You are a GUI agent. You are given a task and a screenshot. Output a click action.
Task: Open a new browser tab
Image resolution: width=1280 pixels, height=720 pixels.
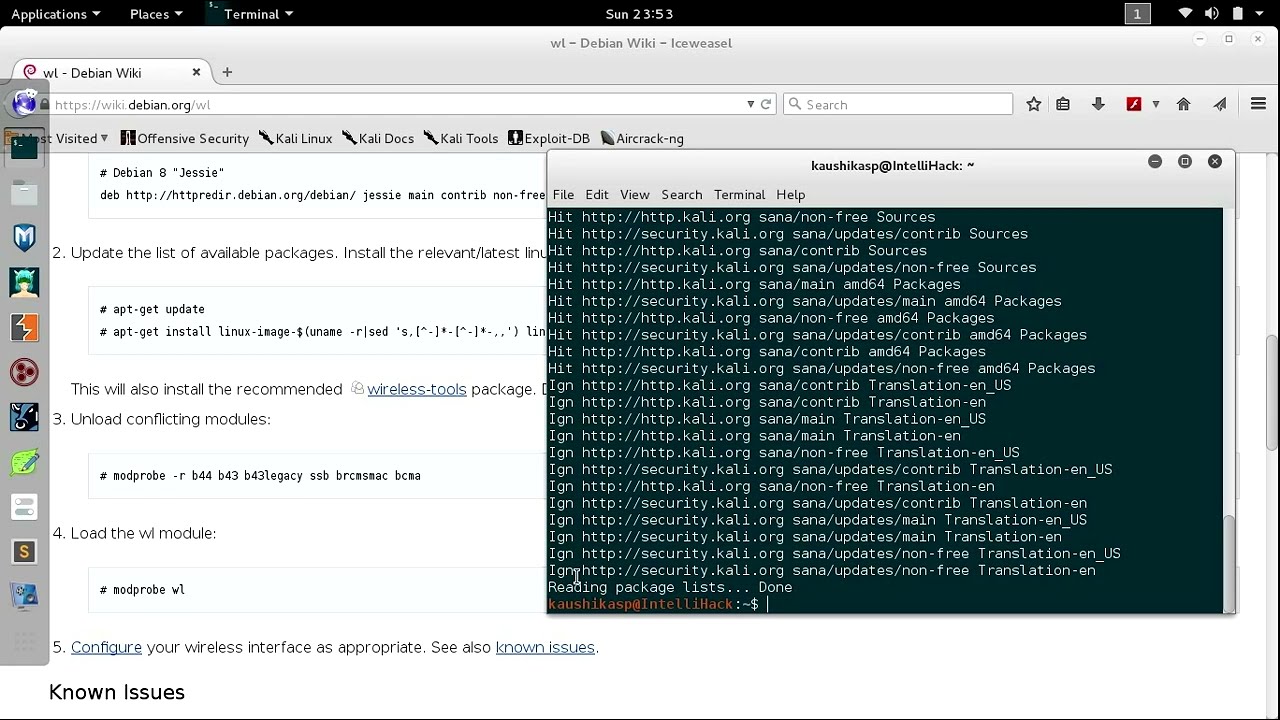coord(227,72)
